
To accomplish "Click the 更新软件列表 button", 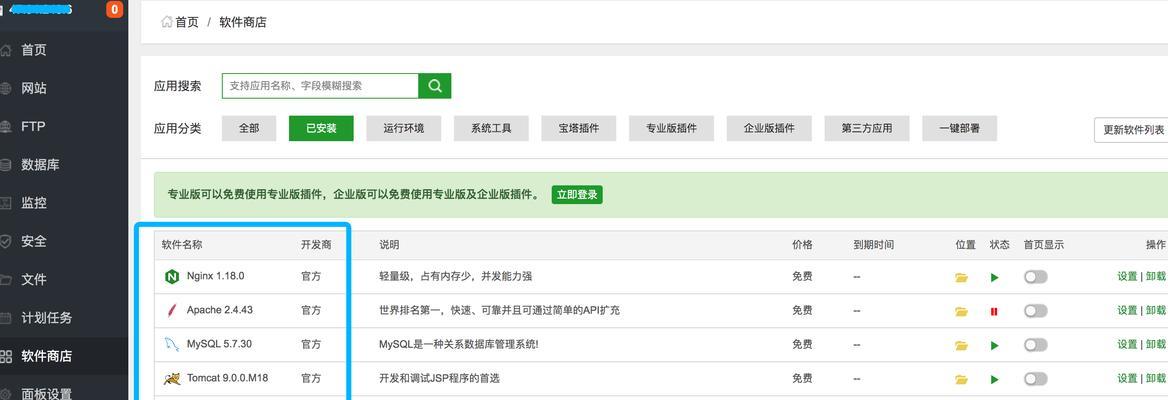I will tap(1131, 130).
